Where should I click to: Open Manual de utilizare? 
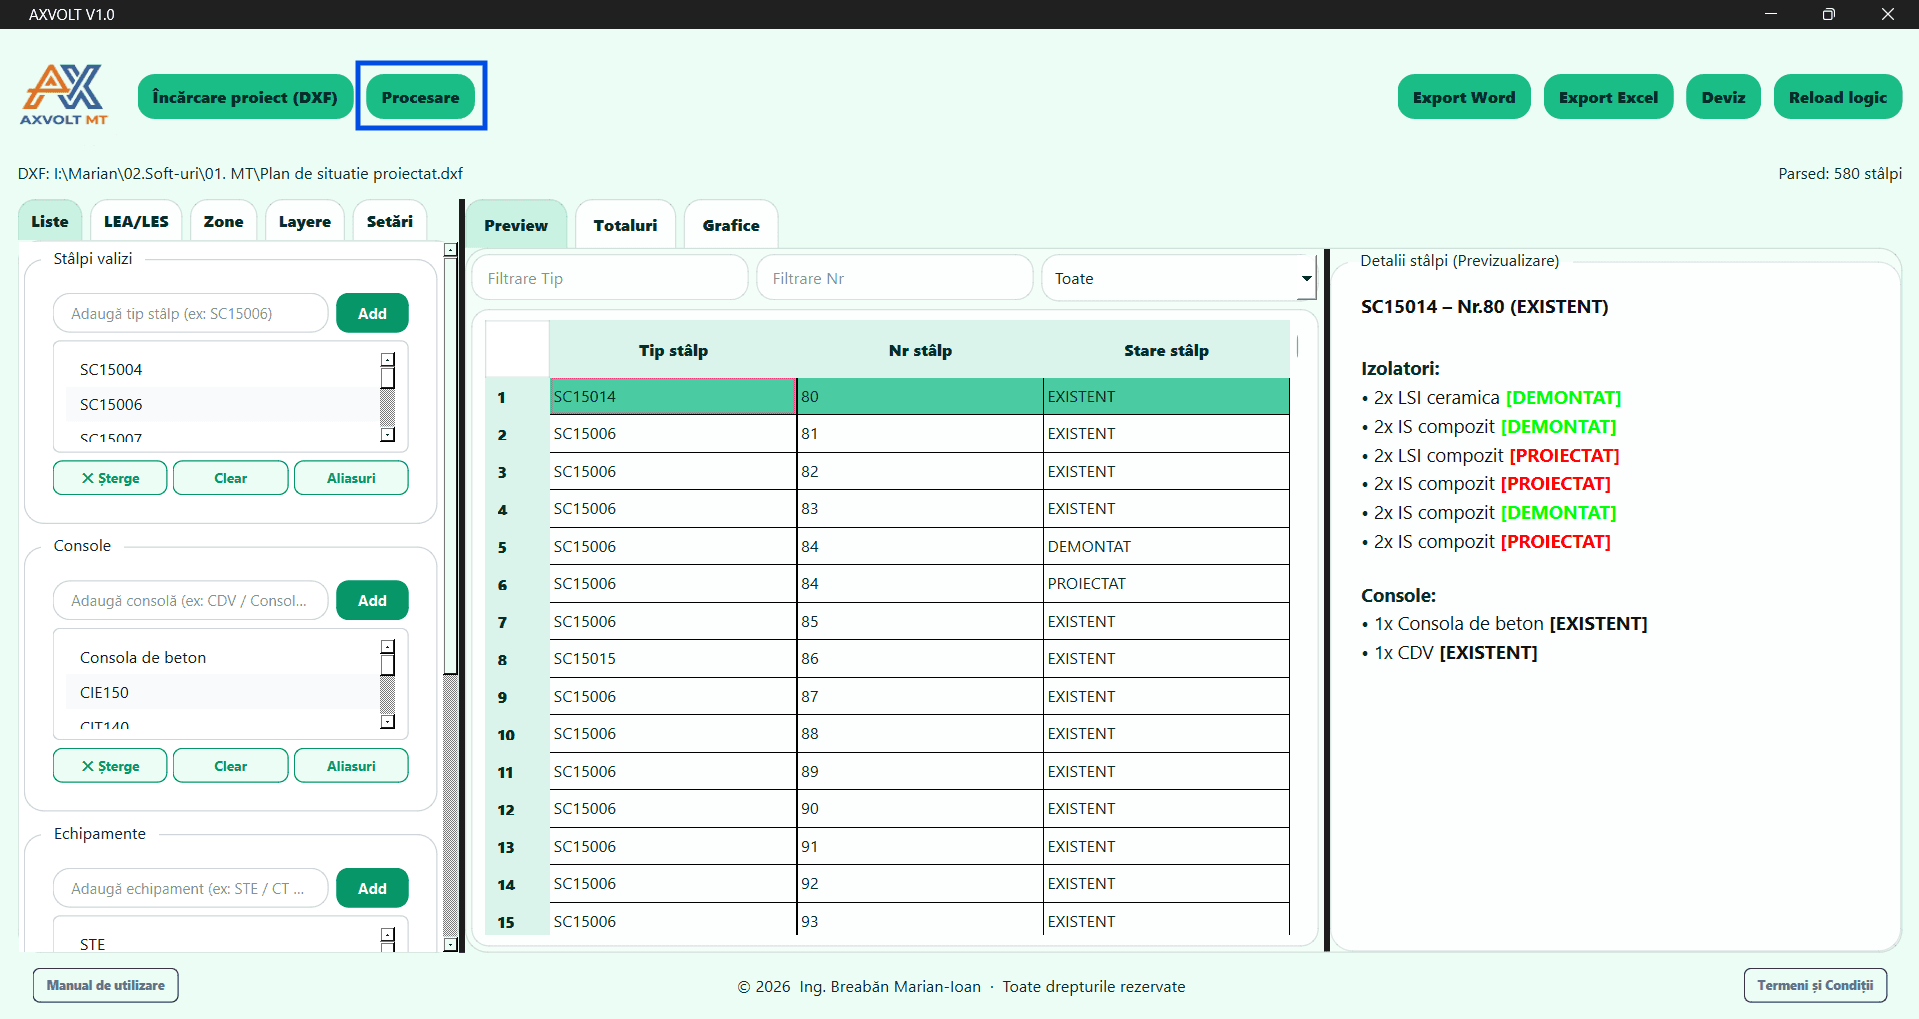point(106,985)
